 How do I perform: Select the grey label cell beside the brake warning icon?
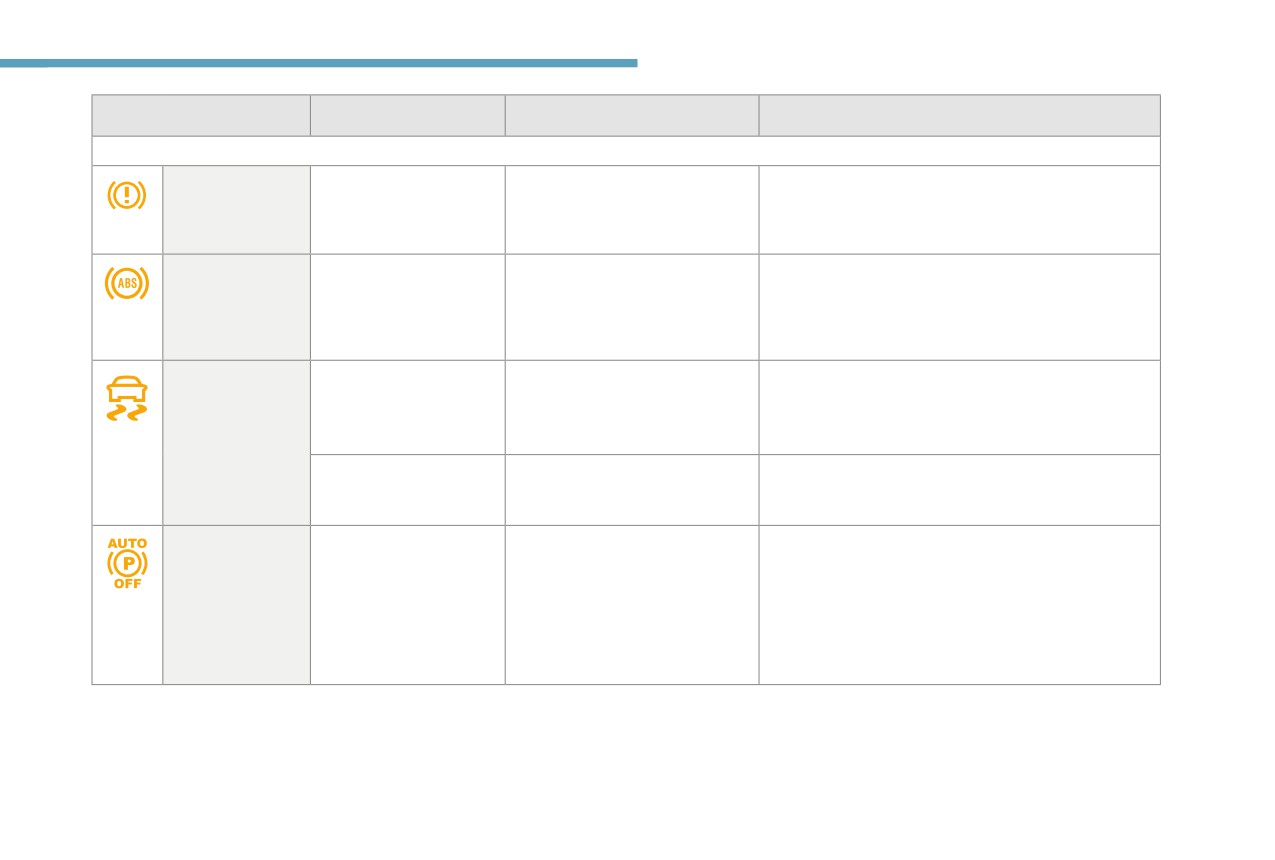(x=236, y=210)
